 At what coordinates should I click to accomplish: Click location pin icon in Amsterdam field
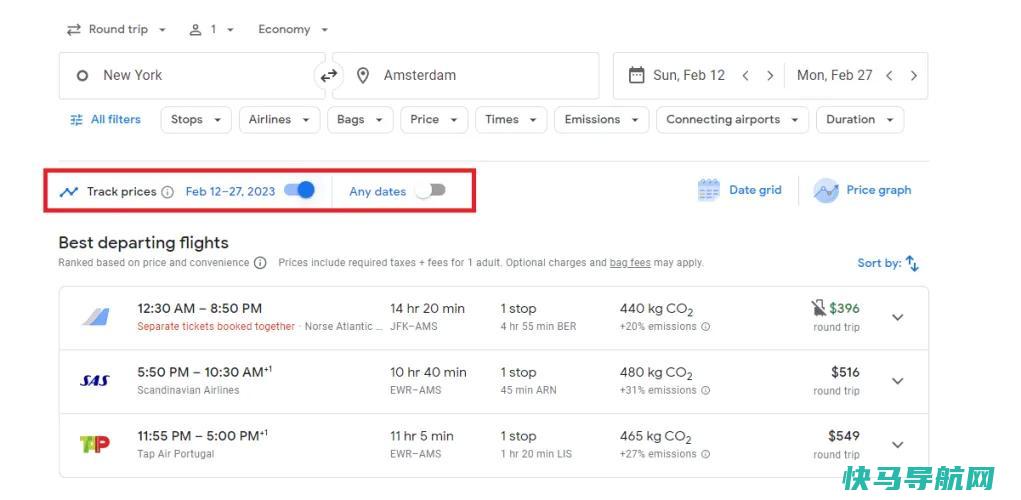pos(363,76)
